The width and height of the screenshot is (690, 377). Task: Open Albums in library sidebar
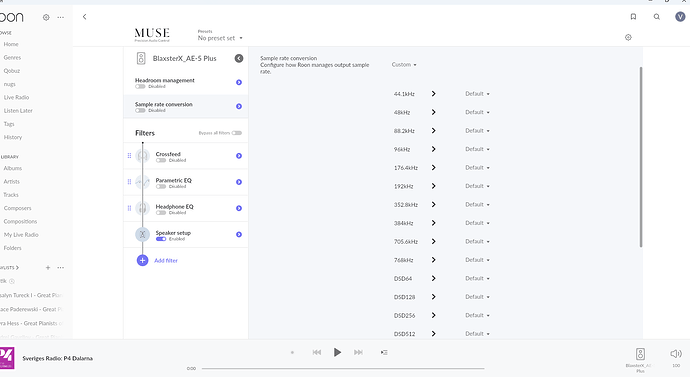pos(13,168)
